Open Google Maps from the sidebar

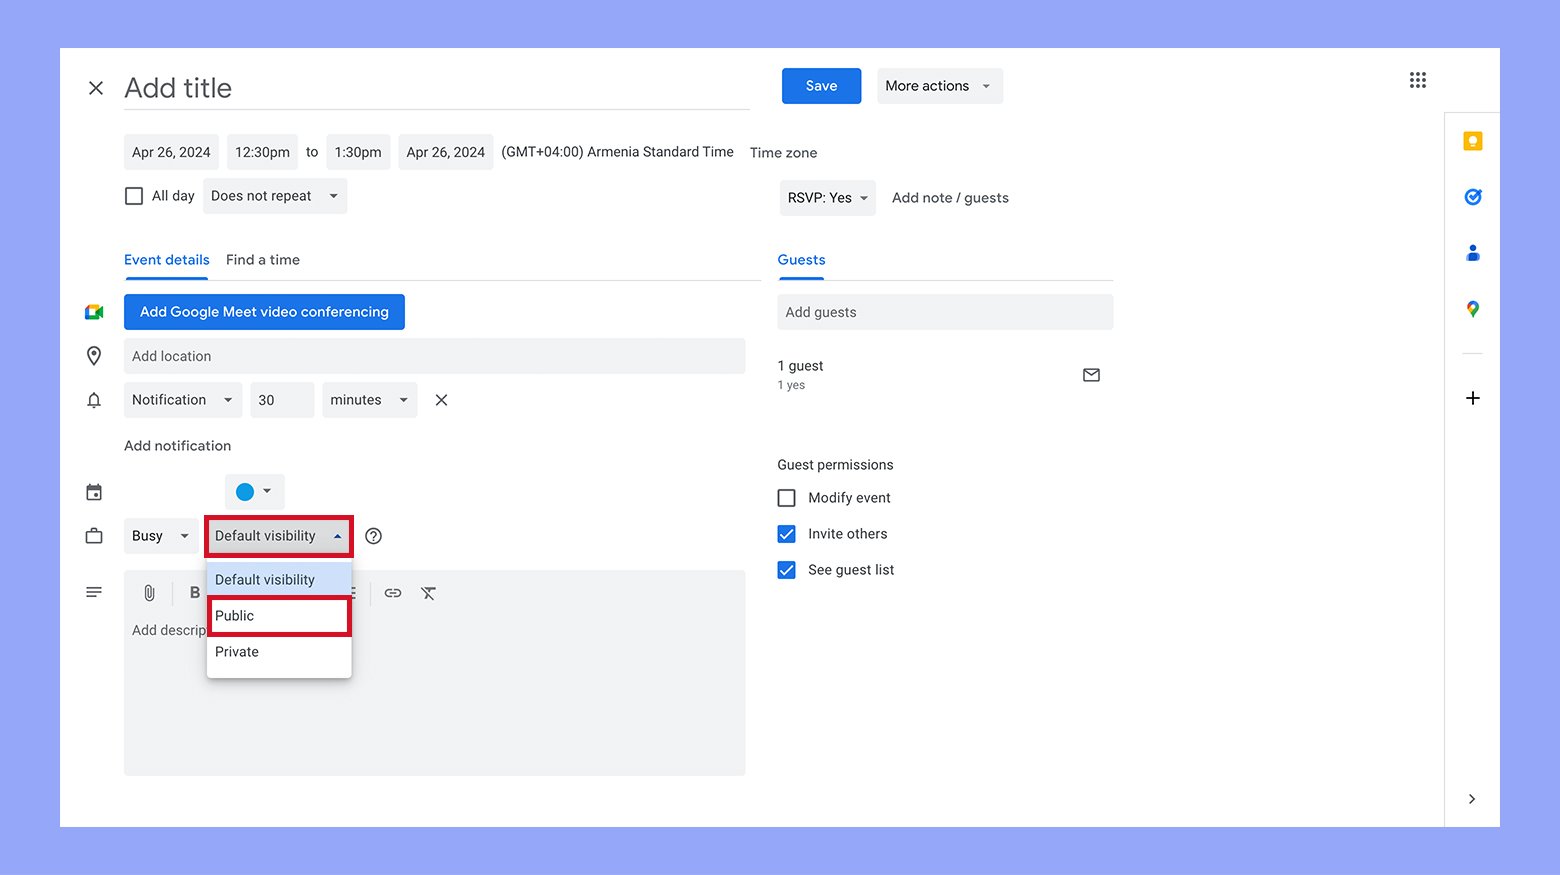(x=1472, y=308)
